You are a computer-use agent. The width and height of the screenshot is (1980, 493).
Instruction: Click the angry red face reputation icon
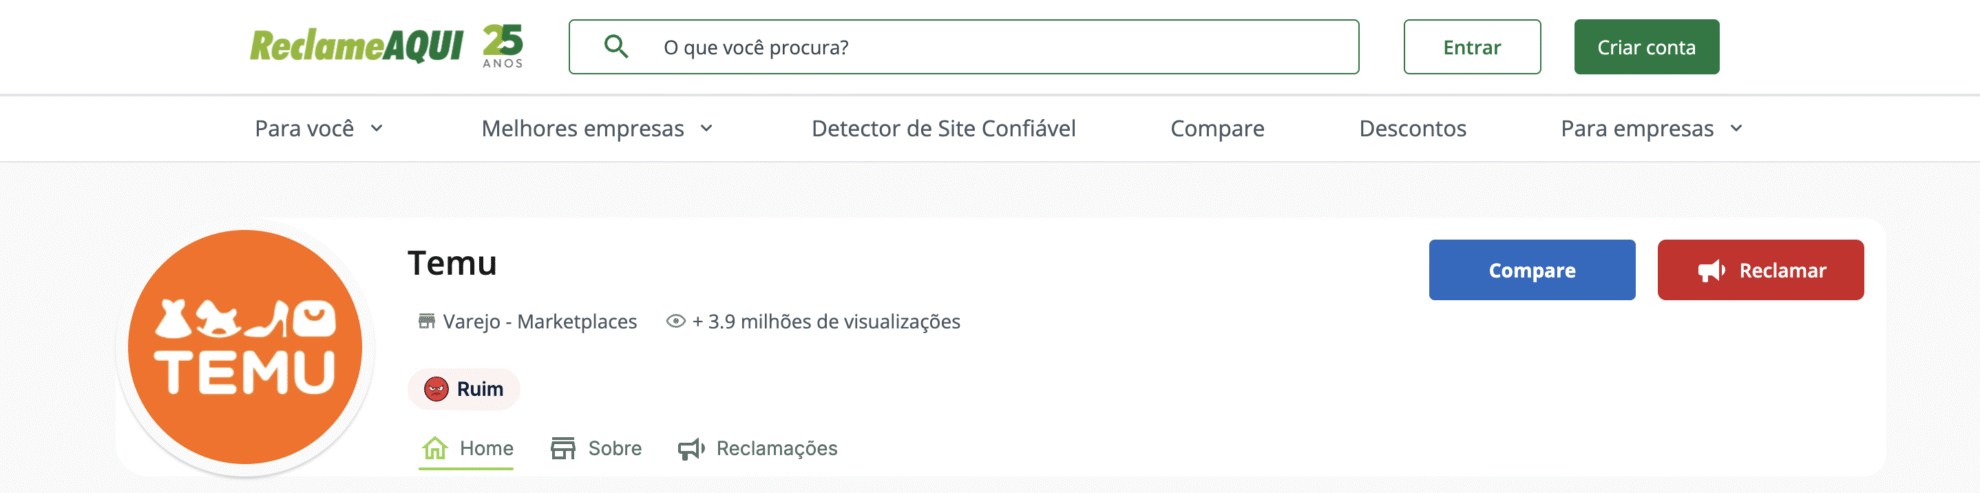pyautogui.click(x=436, y=389)
